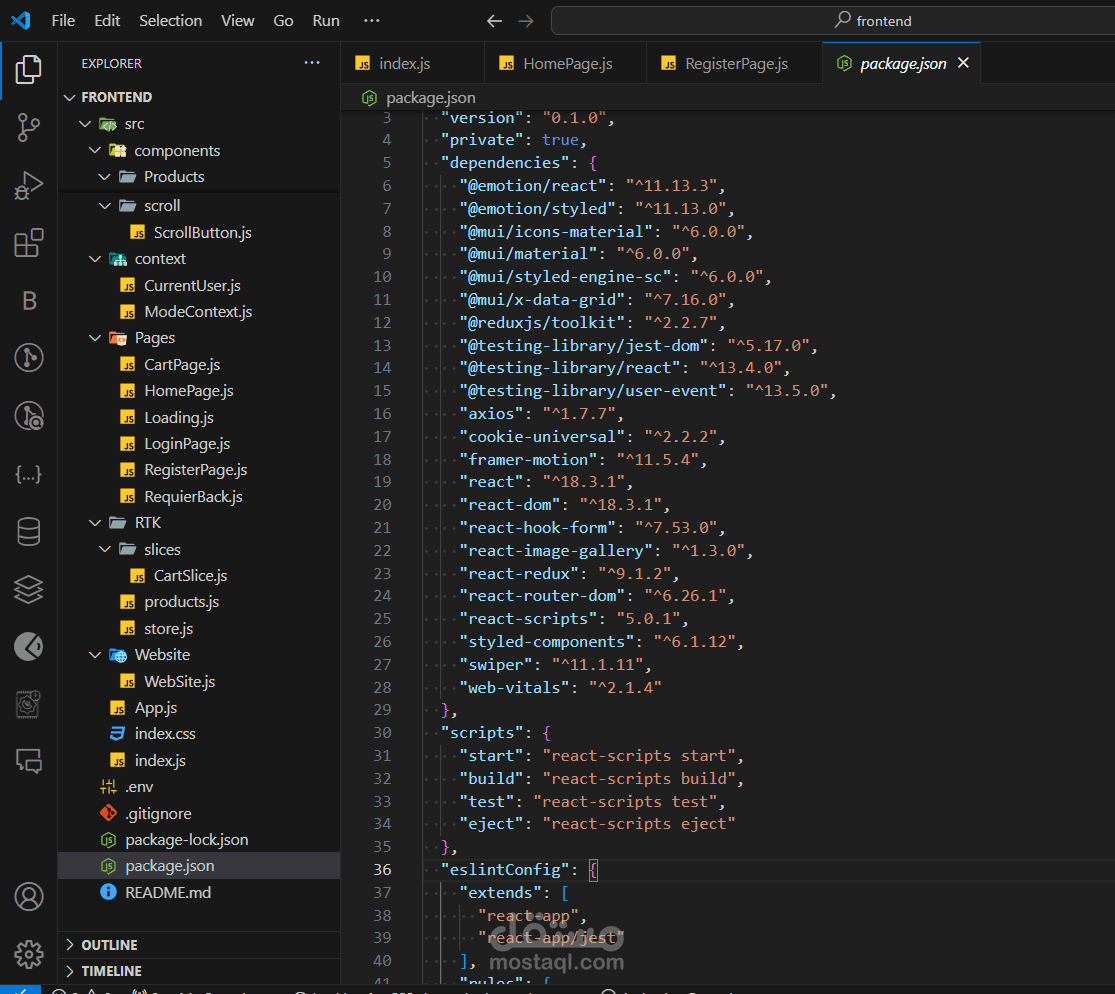The height and width of the screenshot is (994, 1115).
Task: Open CartSlice.js in the explorer
Action: [190, 576]
